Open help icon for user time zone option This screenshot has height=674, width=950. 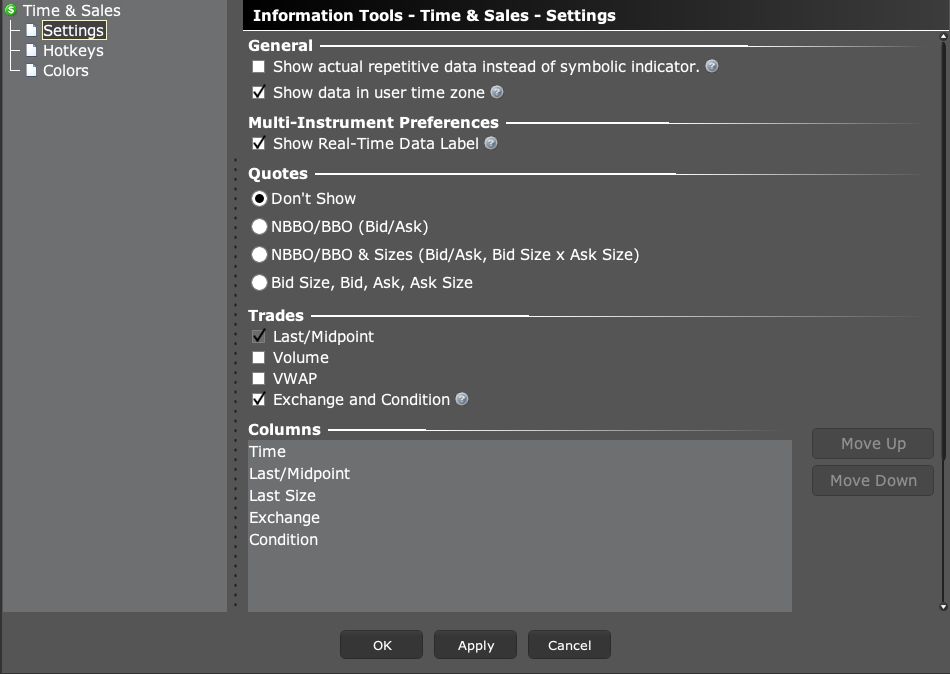coord(497,92)
